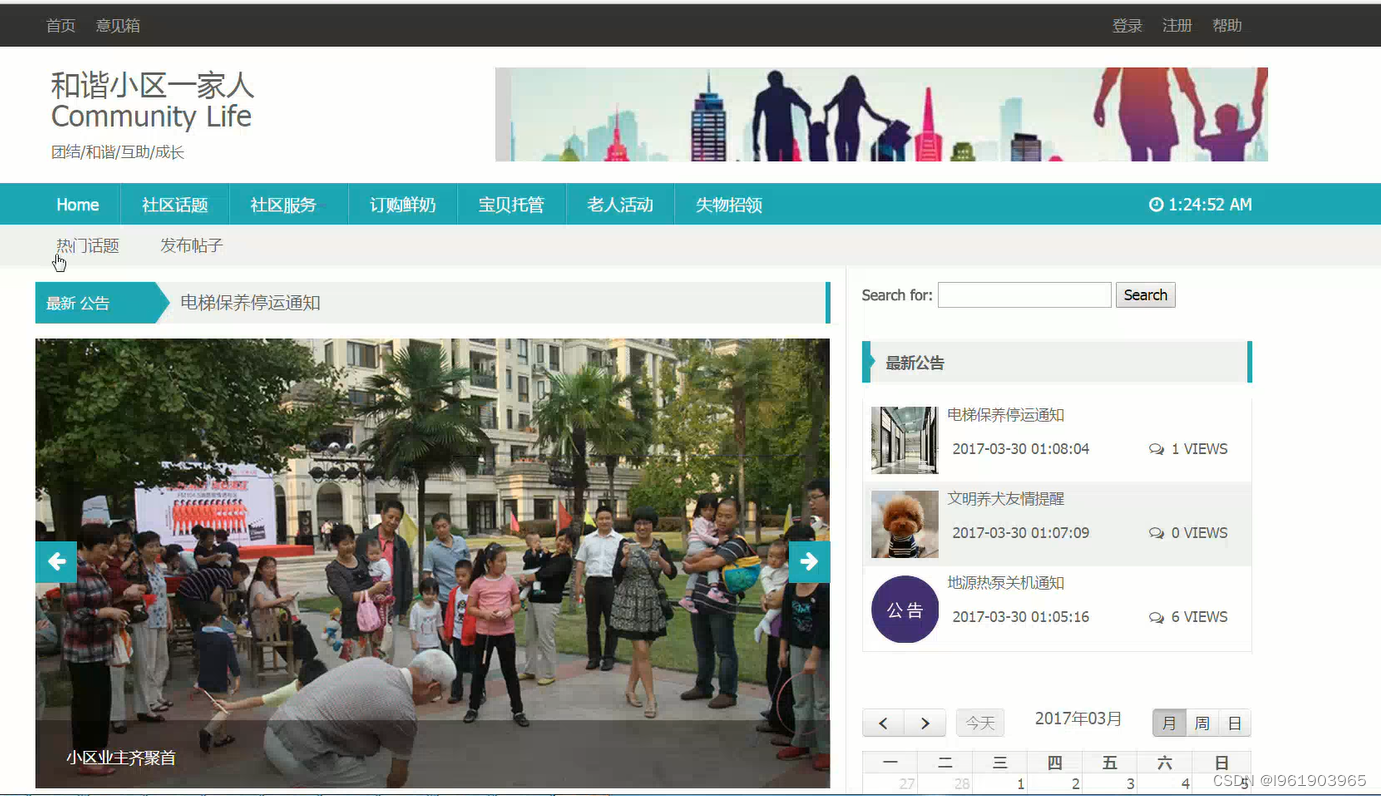Open notice 地源热泵关机通知
Image resolution: width=1381 pixels, height=796 pixels.
(1006, 583)
